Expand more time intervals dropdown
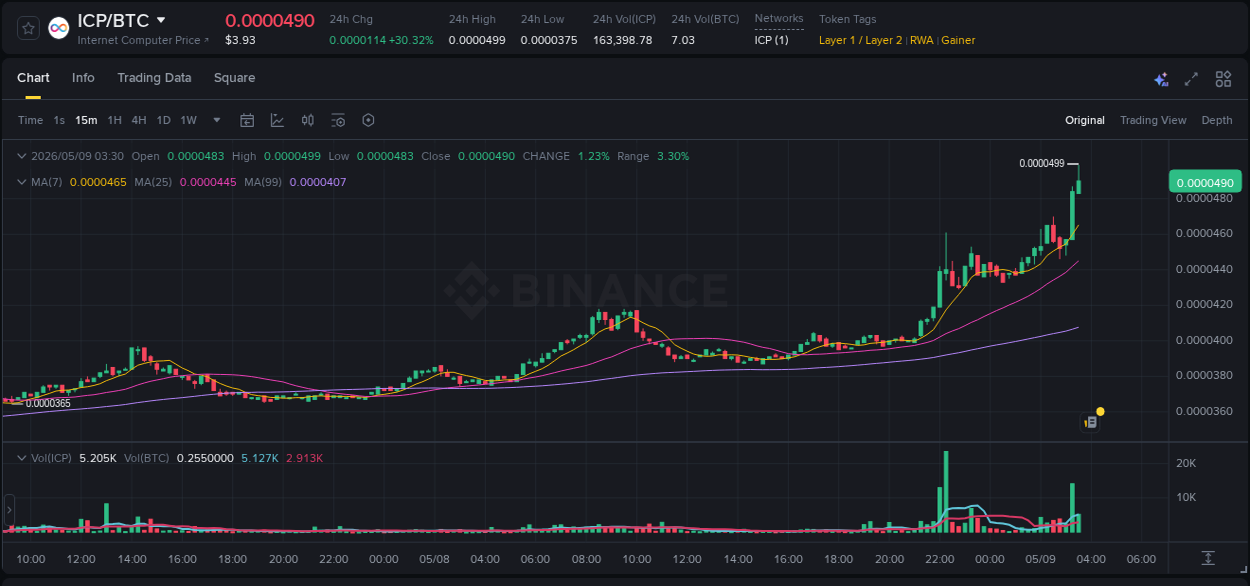1250x586 pixels. (x=217, y=120)
